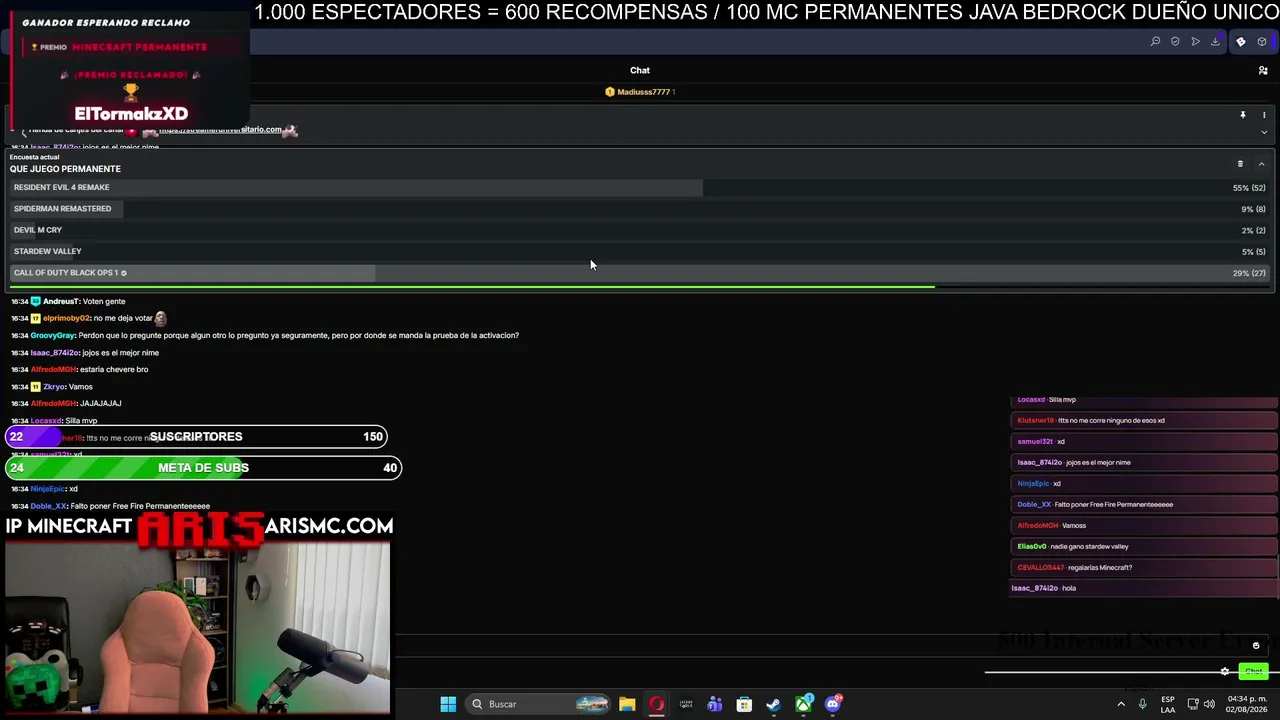Select CALL OF DUTY BLACK OPS 1 option
This screenshot has width=1280, height=720.
pos(640,273)
